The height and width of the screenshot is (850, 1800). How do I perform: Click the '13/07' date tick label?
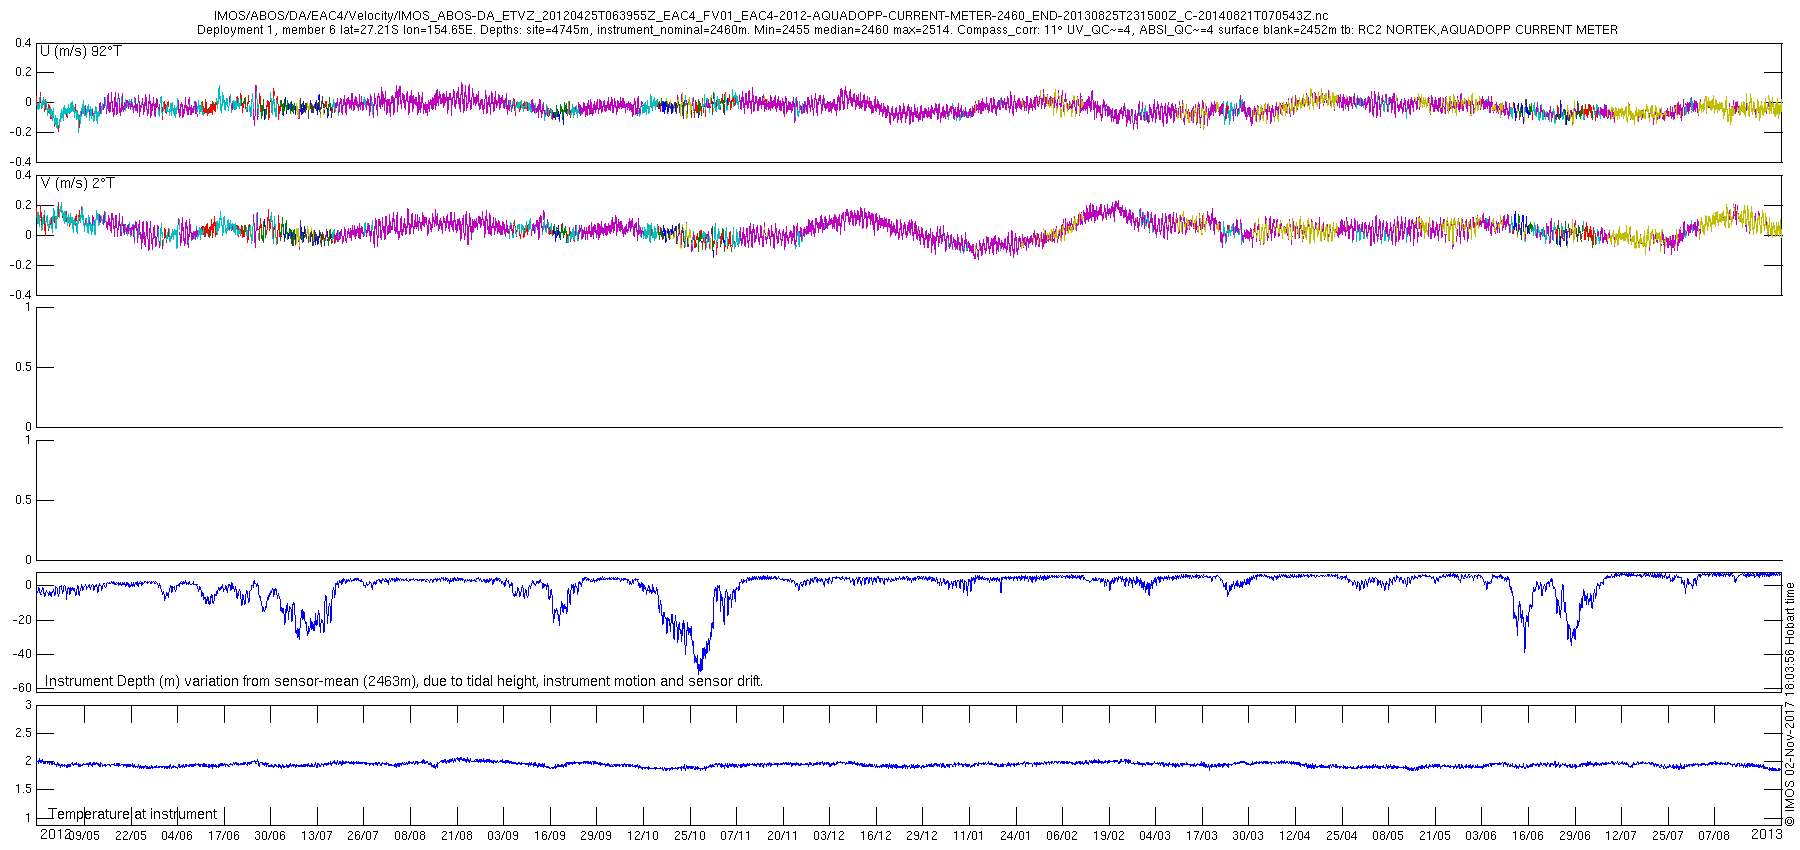pyautogui.click(x=317, y=836)
